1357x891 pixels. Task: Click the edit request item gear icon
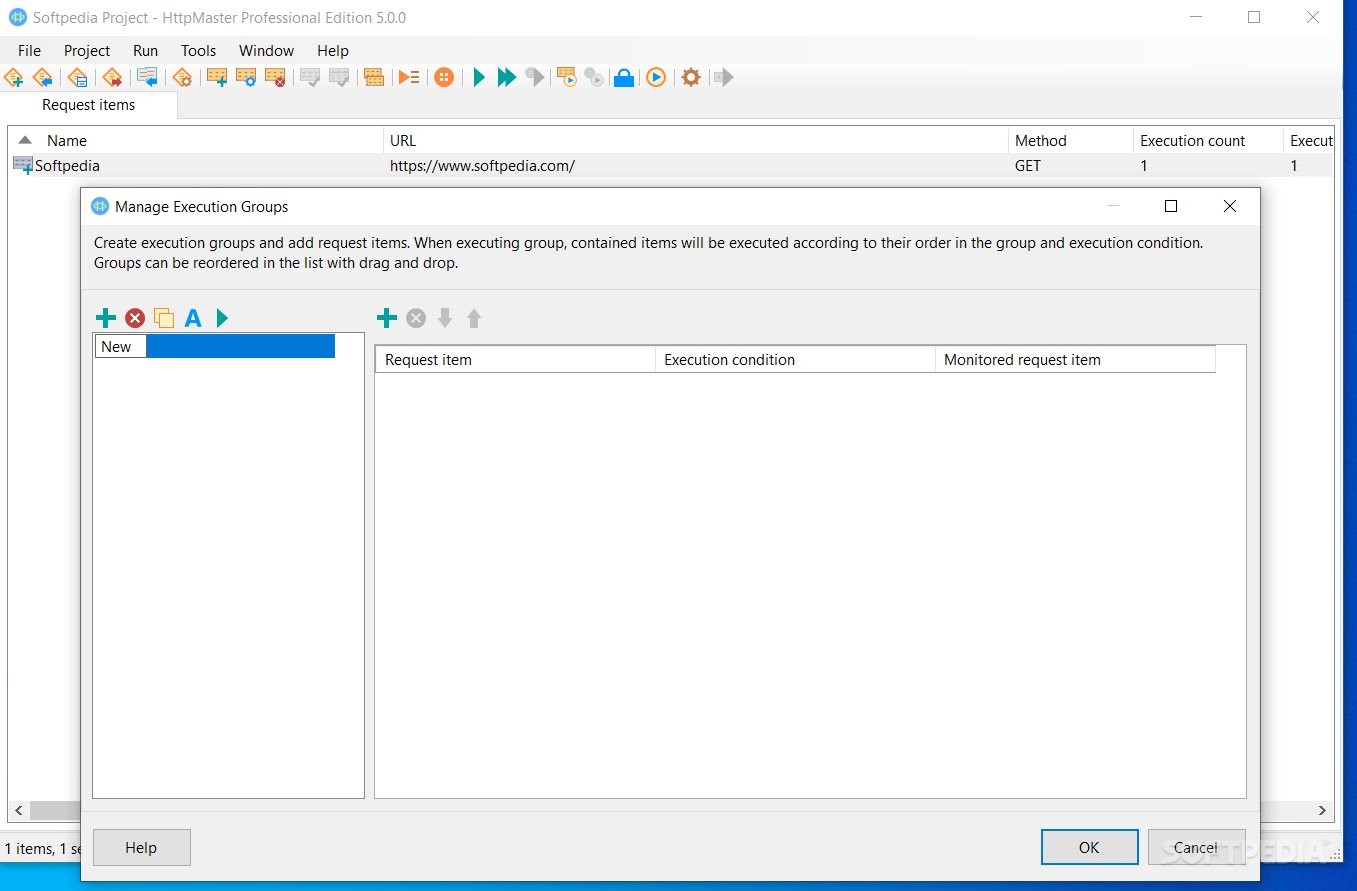[246, 77]
